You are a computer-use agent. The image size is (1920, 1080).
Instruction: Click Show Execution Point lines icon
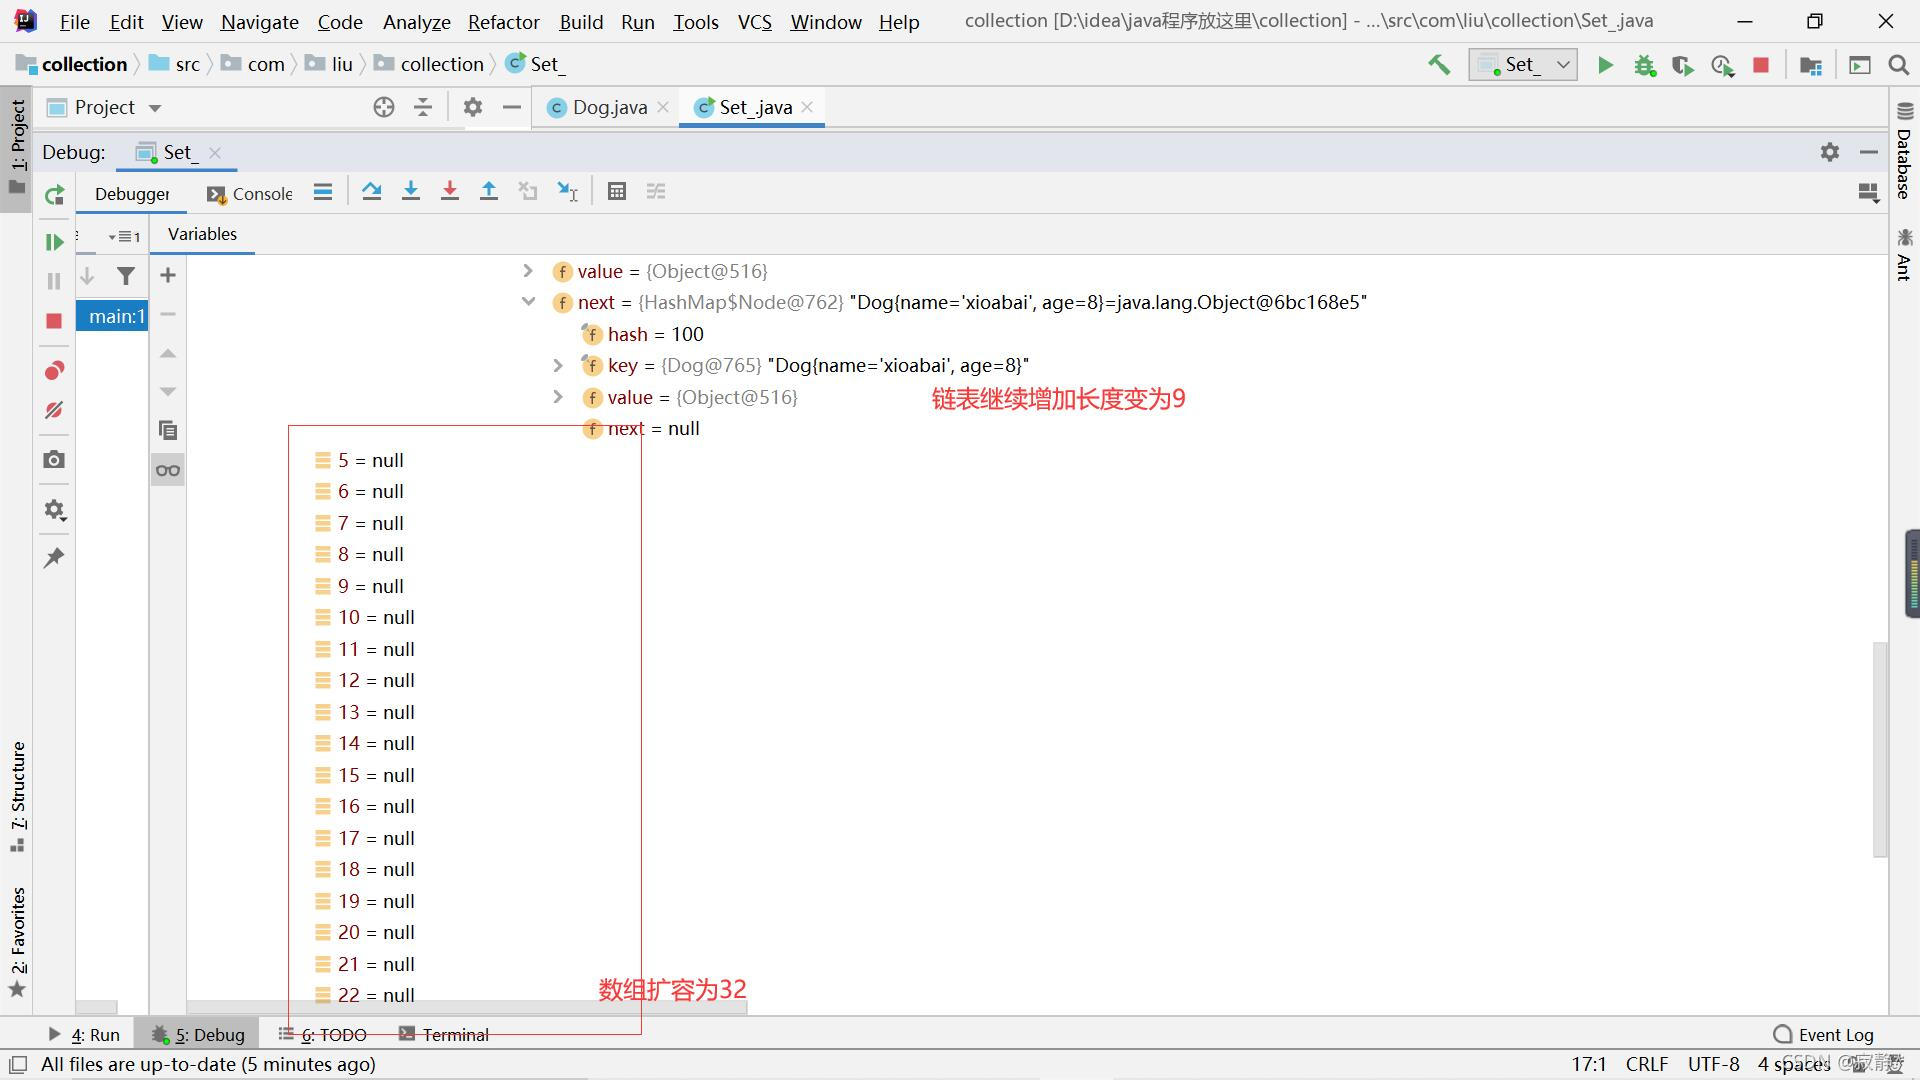[x=322, y=191]
